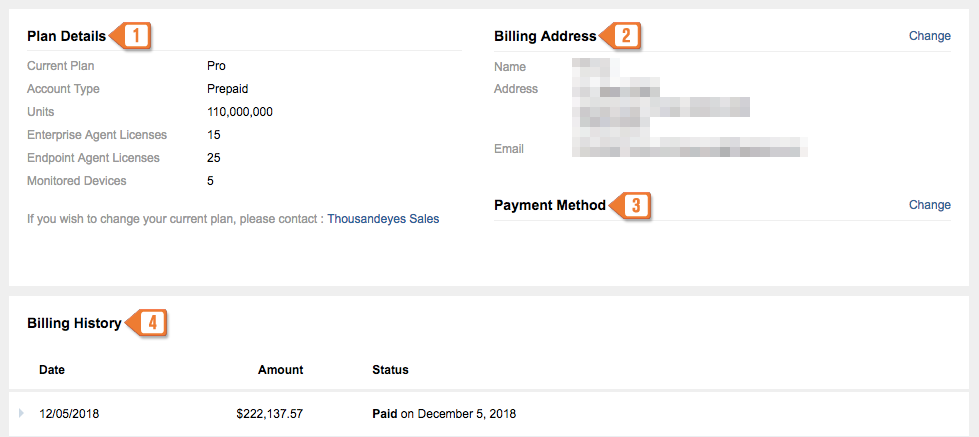Change the Payment Method
The width and height of the screenshot is (979, 437).
pyautogui.click(x=930, y=205)
